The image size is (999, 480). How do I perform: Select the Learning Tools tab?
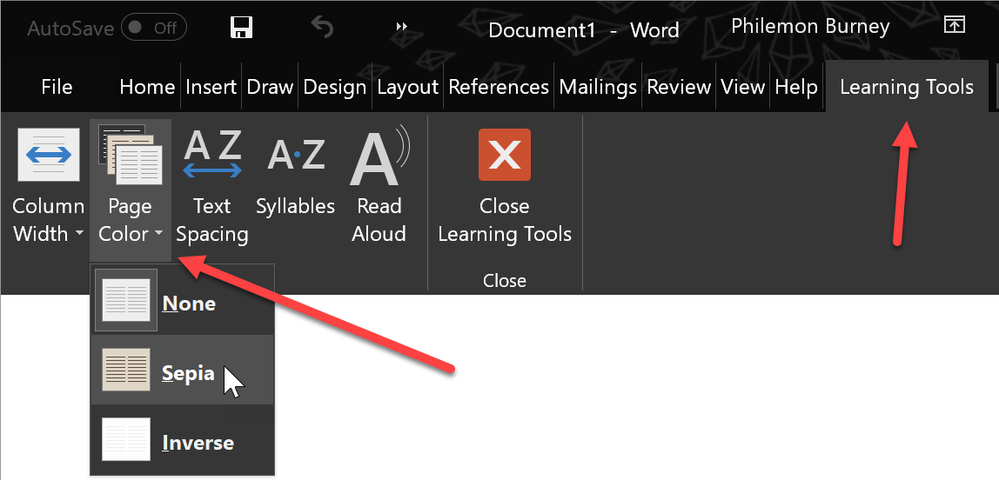point(907,87)
